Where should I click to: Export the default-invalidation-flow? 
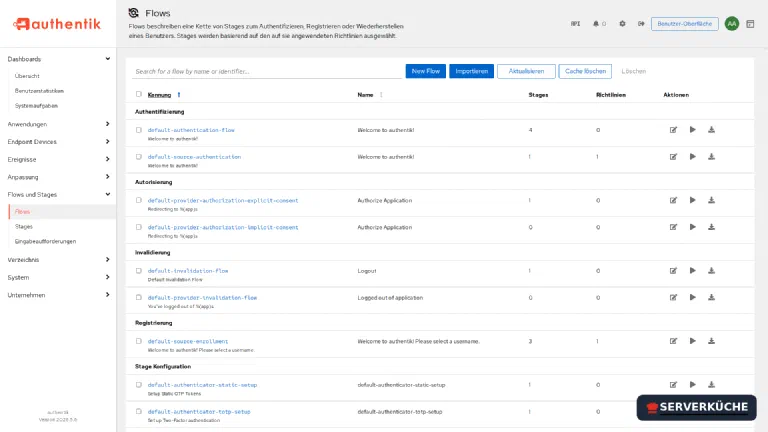(x=711, y=271)
